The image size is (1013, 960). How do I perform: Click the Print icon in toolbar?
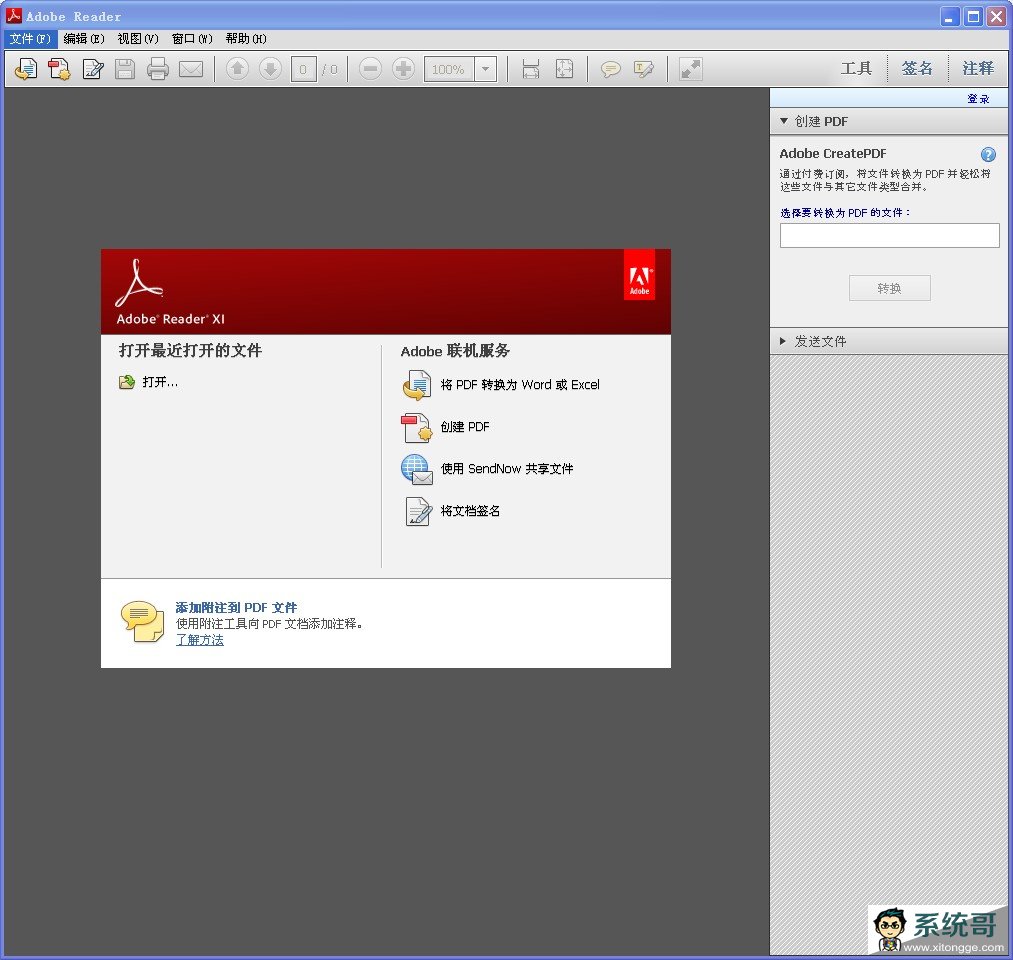point(158,68)
